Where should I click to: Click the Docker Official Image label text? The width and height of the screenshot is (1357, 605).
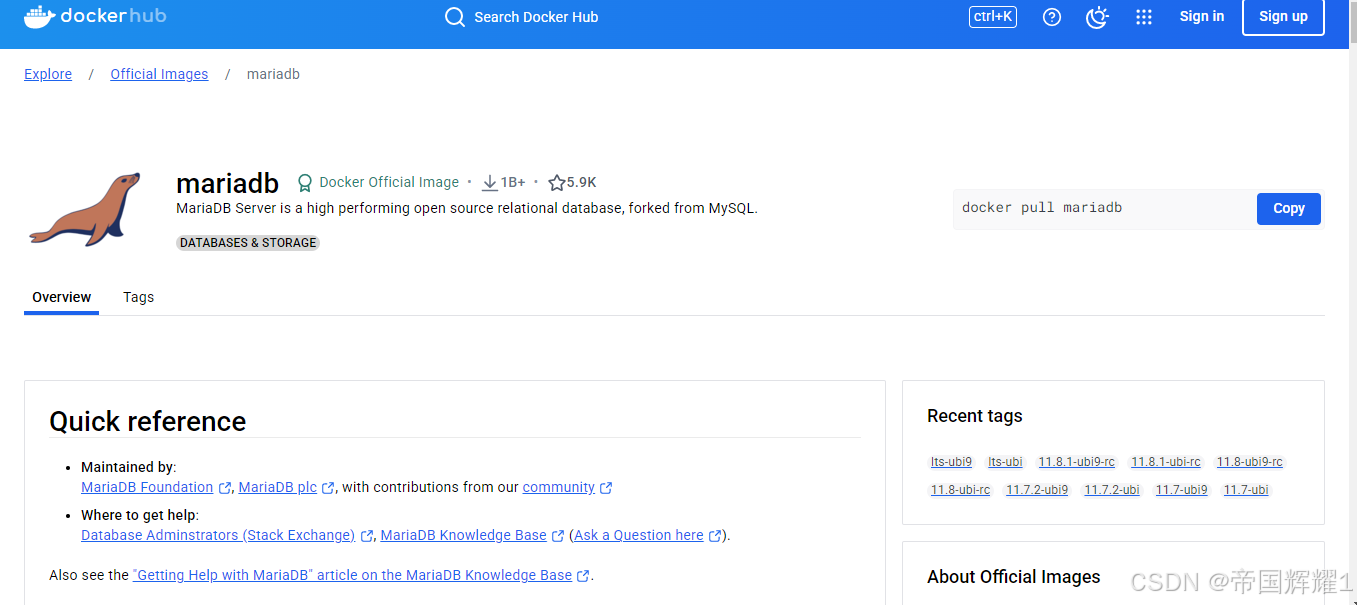pos(389,183)
